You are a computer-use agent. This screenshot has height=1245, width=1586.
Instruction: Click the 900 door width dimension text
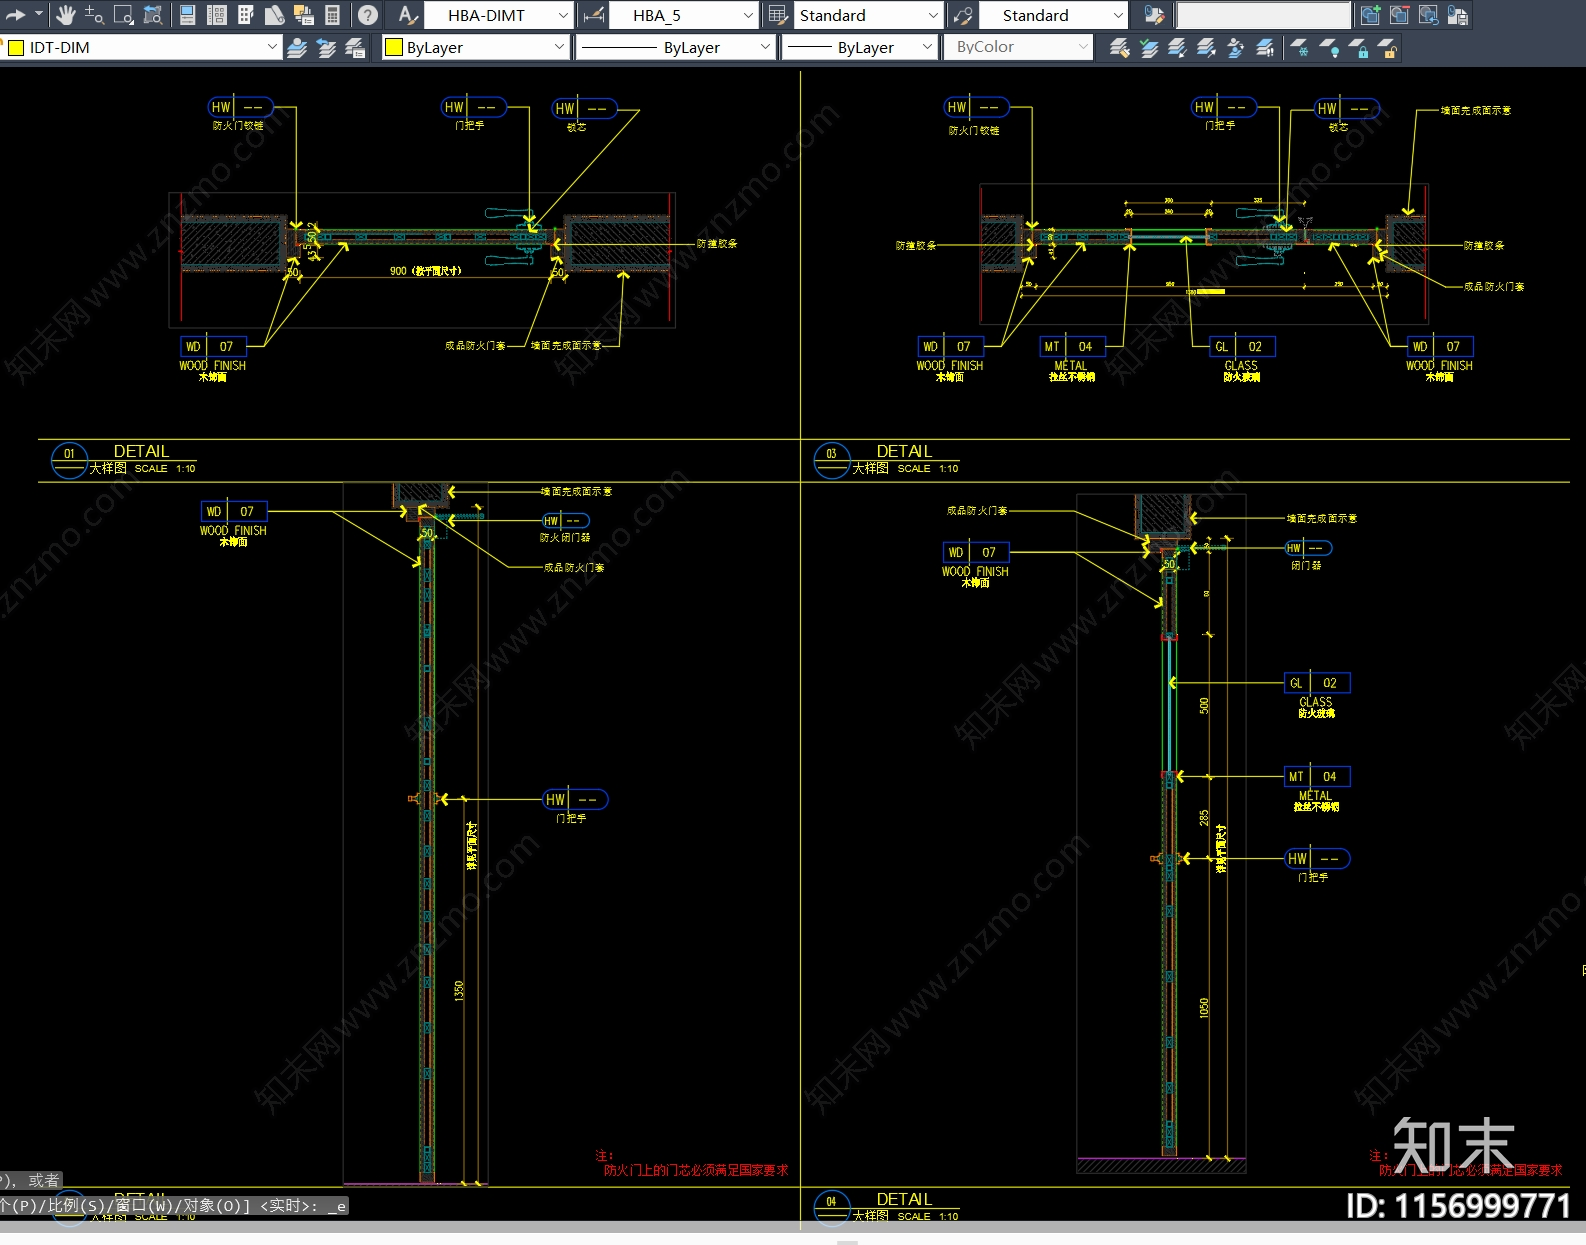click(x=425, y=271)
